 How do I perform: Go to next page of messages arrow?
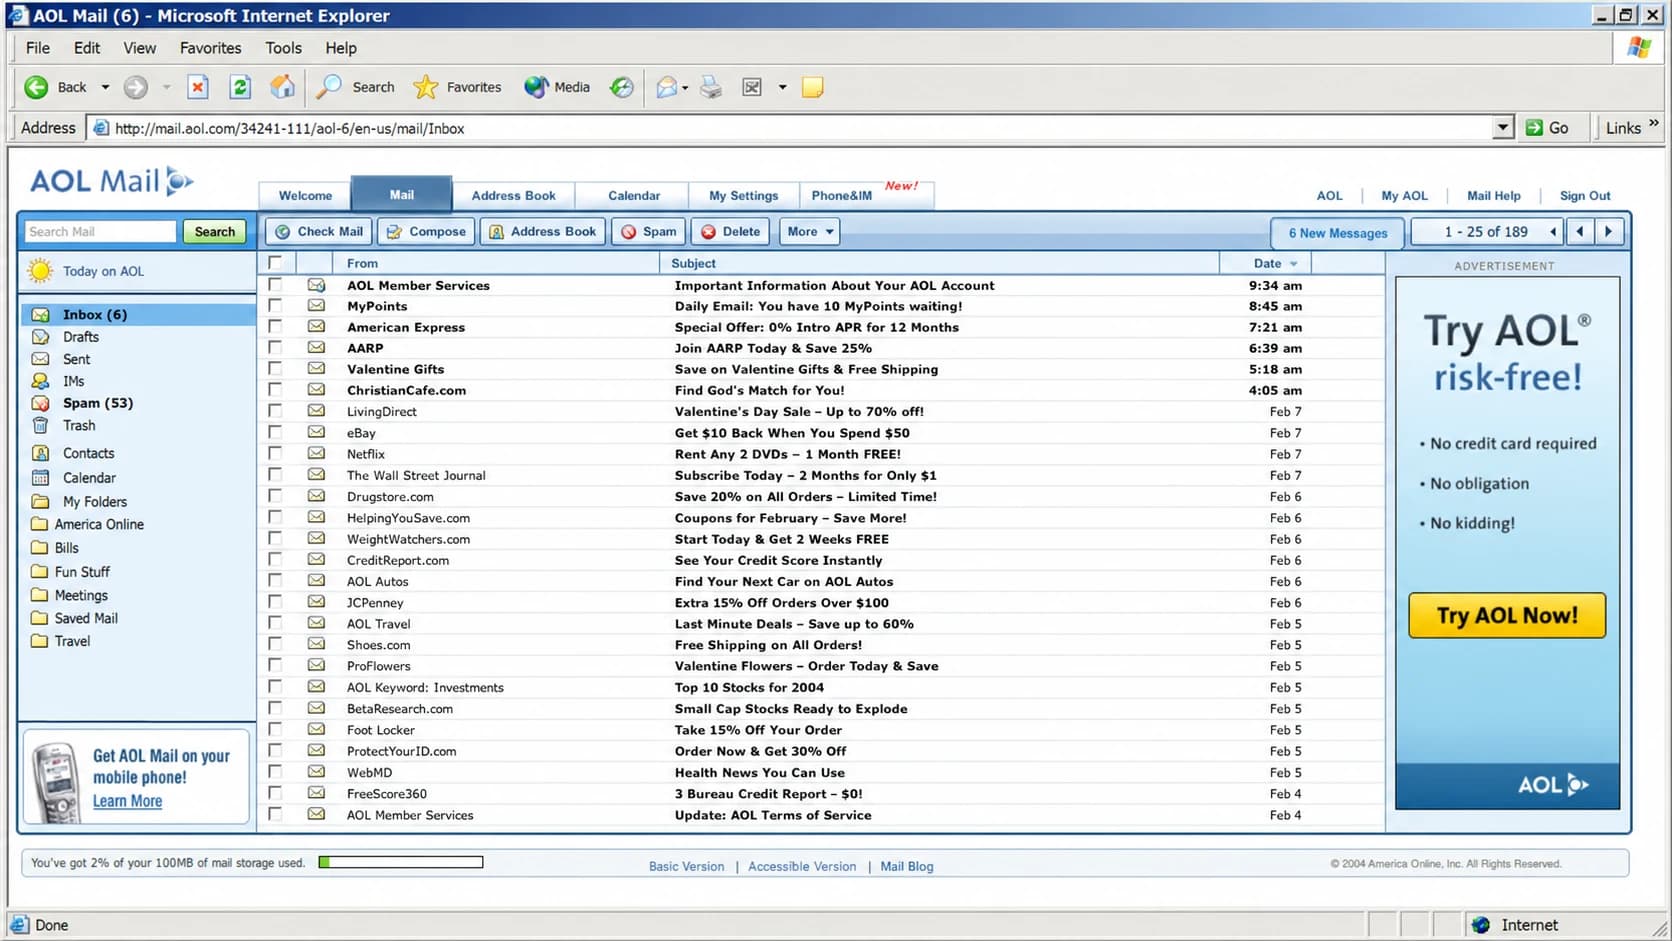click(1608, 232)
